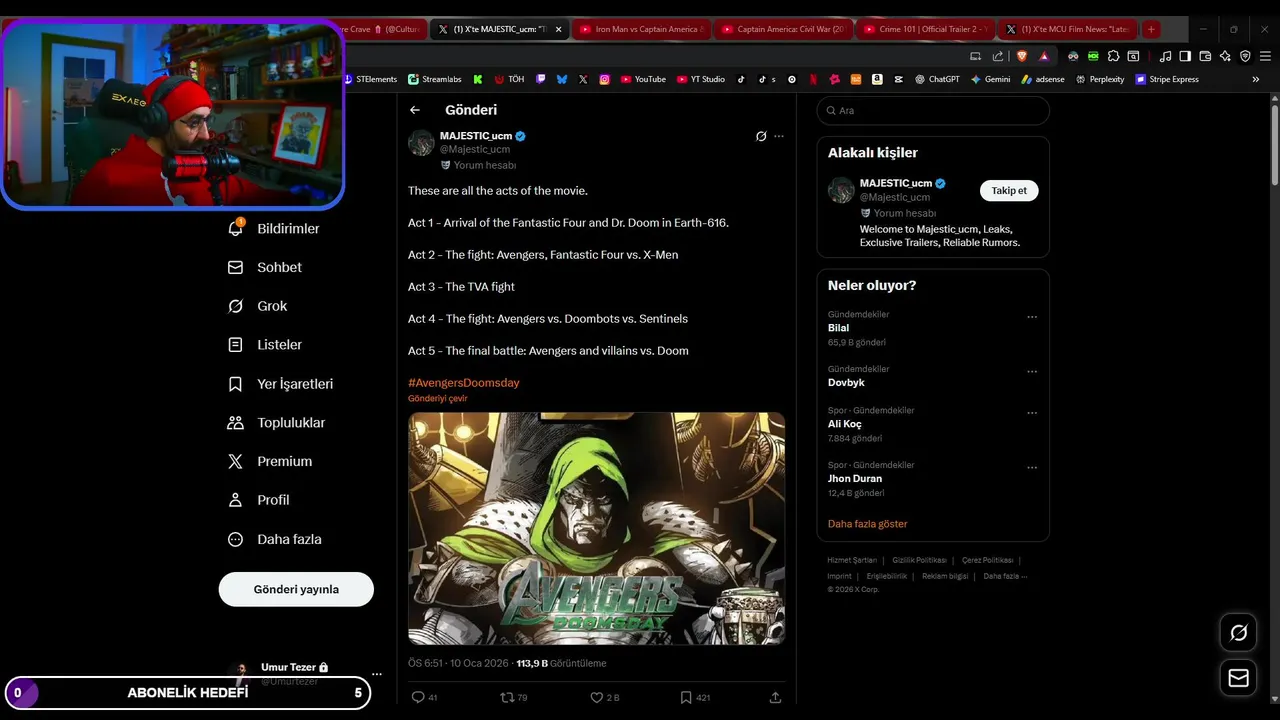Close the X'te MAJESTIC_ucm tab
This screenshot has height=720, width=1280.
559,29
